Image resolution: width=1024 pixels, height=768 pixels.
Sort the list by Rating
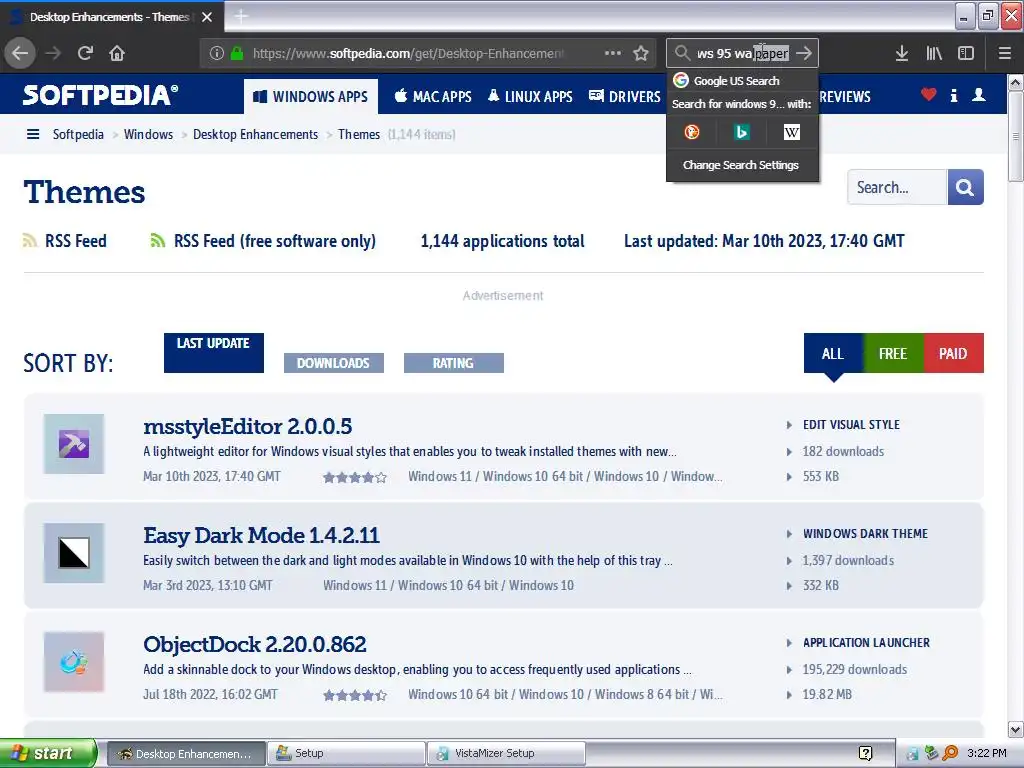(454, 363)
